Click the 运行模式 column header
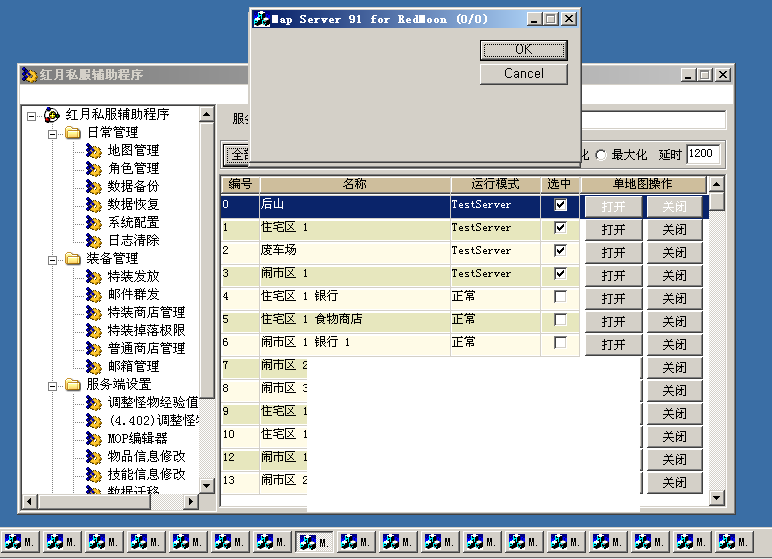The width and height of the screenshot is (772, 559). [x=494, y=184]
